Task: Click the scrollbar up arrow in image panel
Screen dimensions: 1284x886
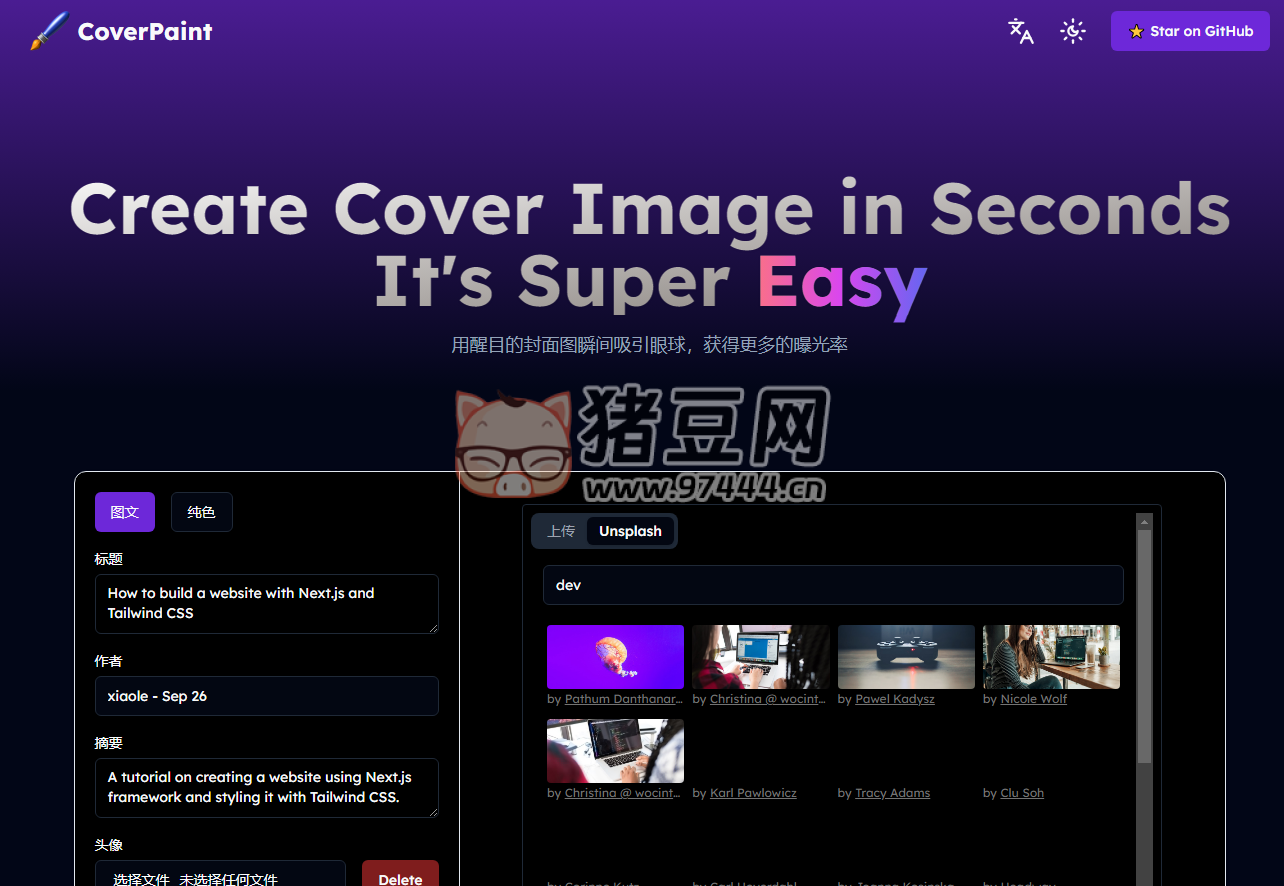Action: [x=1145, y=522]
